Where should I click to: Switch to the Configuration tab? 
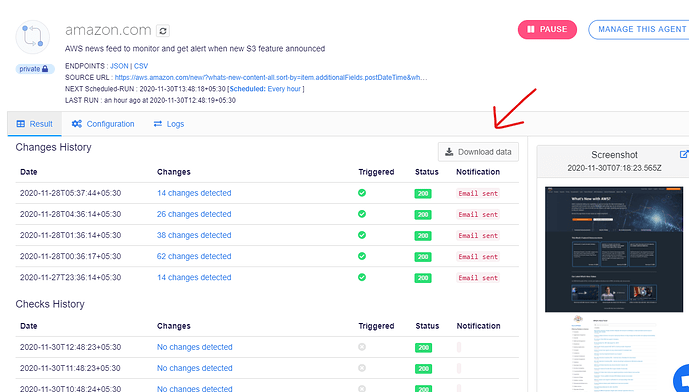click(x=103, y=124)
